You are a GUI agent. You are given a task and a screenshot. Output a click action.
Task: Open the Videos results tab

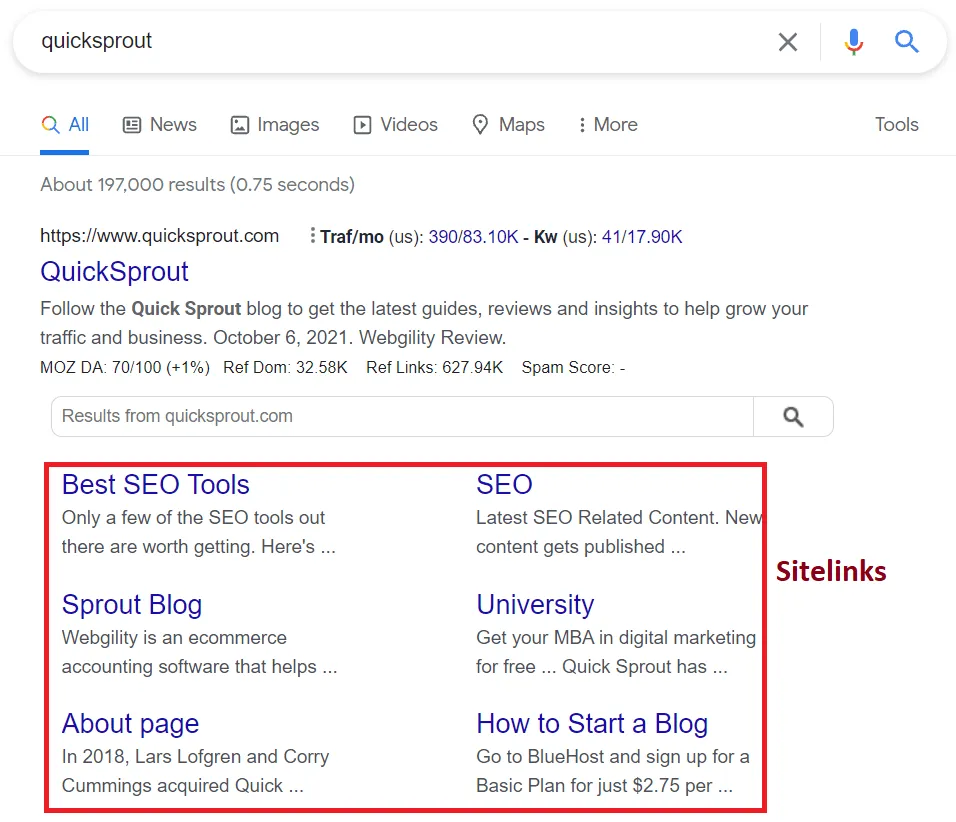(396, 125)
